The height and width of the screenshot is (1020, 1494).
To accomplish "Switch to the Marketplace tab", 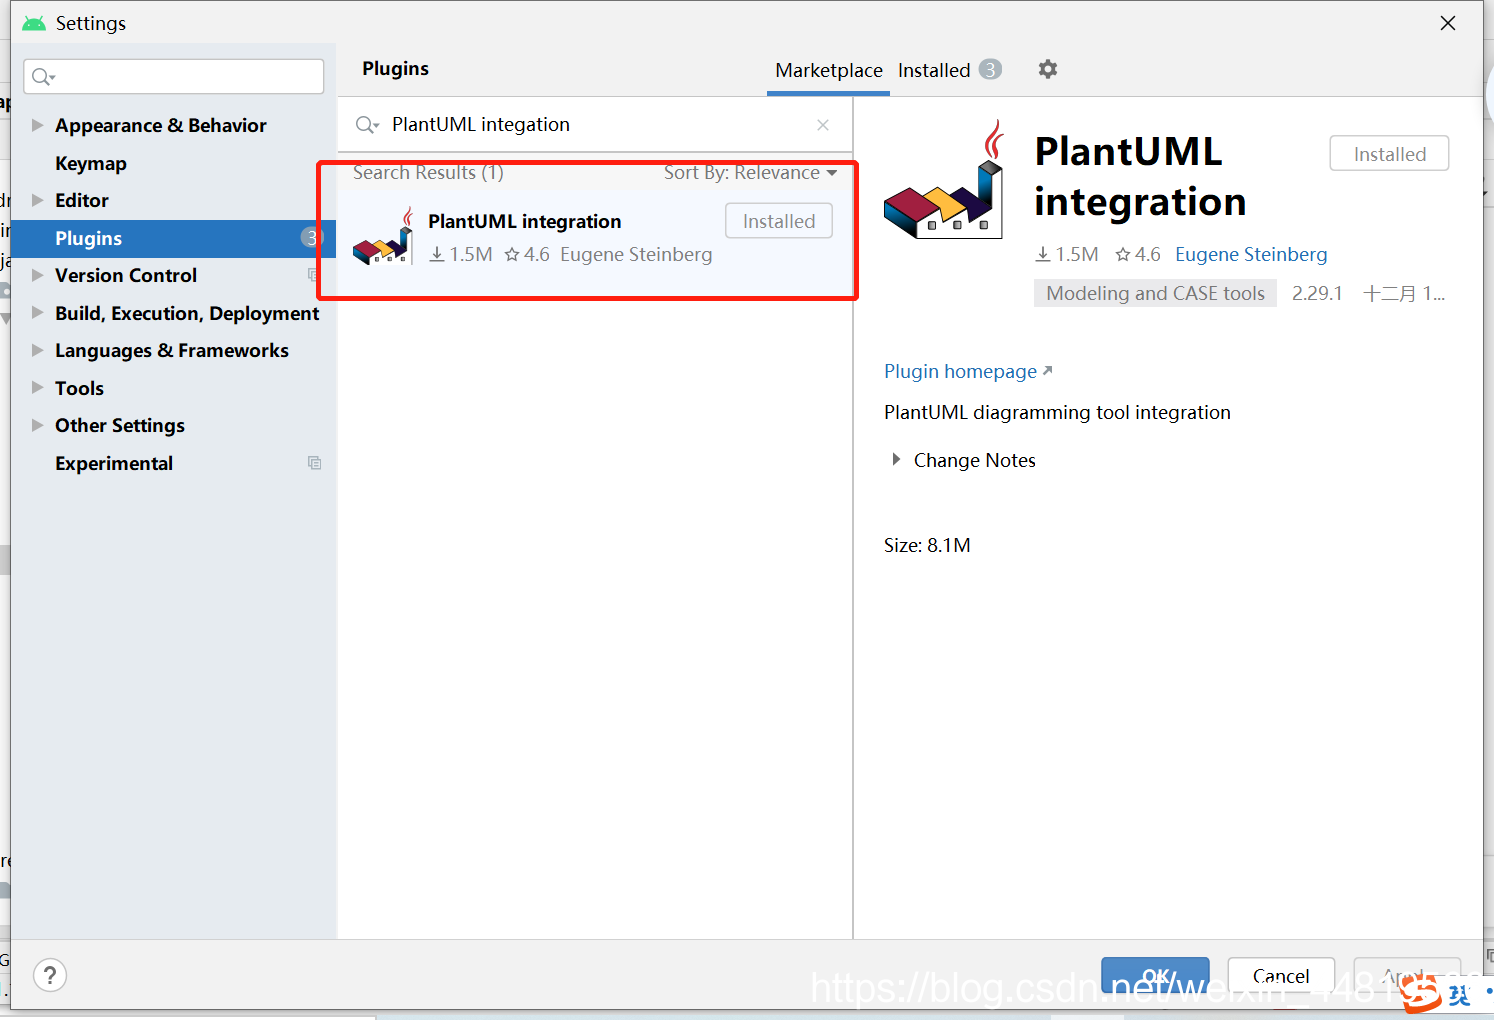I will point(829,70).
